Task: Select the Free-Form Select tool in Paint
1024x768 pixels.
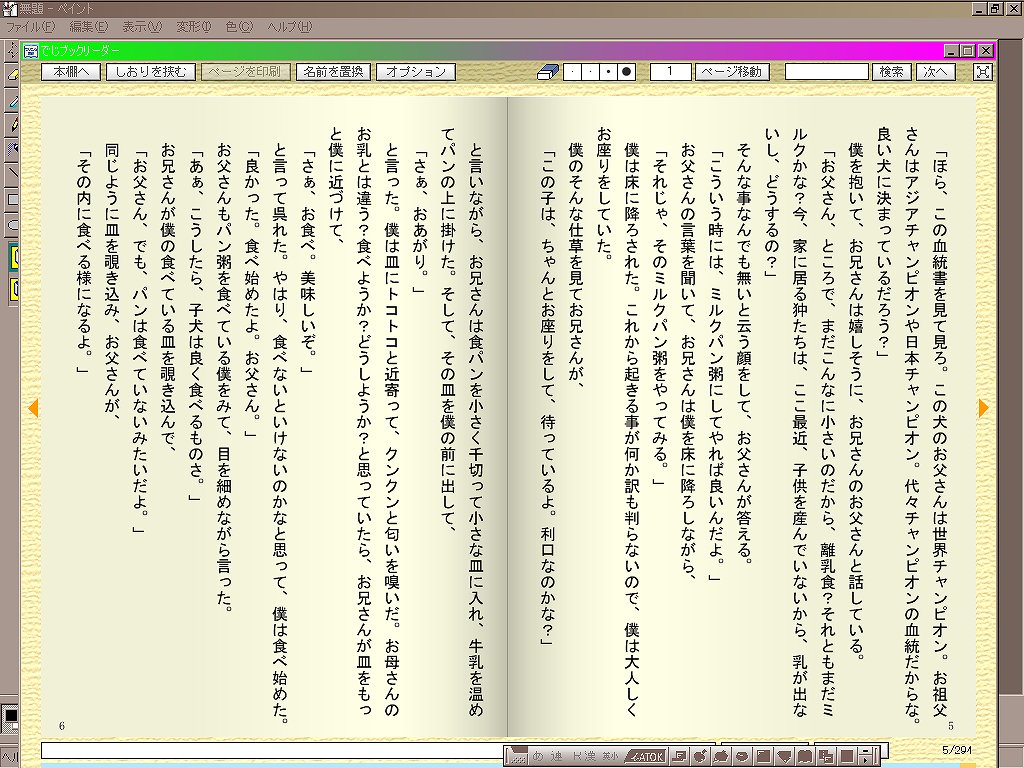Action: [x=12, y=50]
